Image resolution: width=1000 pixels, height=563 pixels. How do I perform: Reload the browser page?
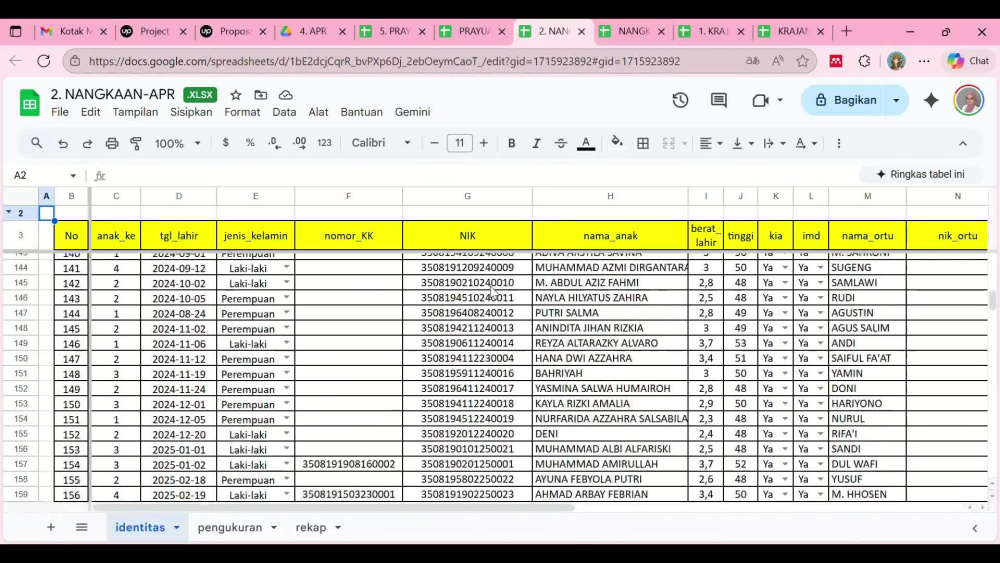pos(43,61)
